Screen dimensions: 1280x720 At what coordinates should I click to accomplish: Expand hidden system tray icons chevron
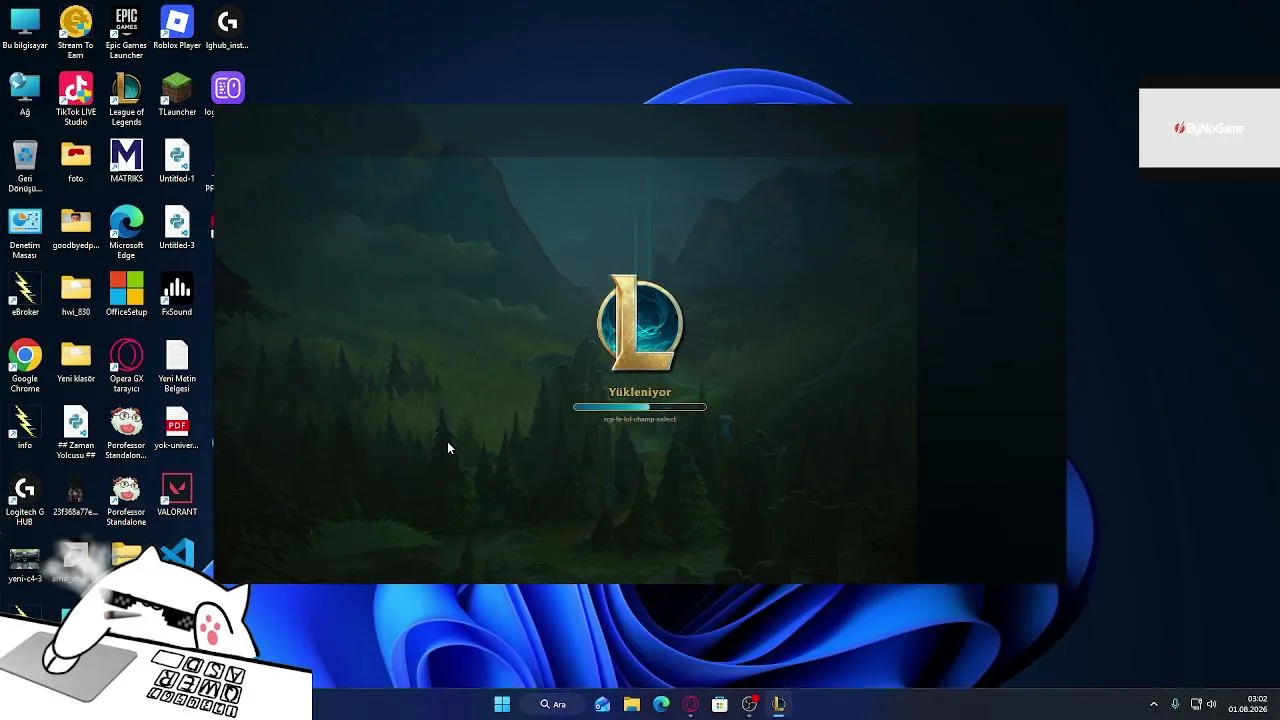1153,704
